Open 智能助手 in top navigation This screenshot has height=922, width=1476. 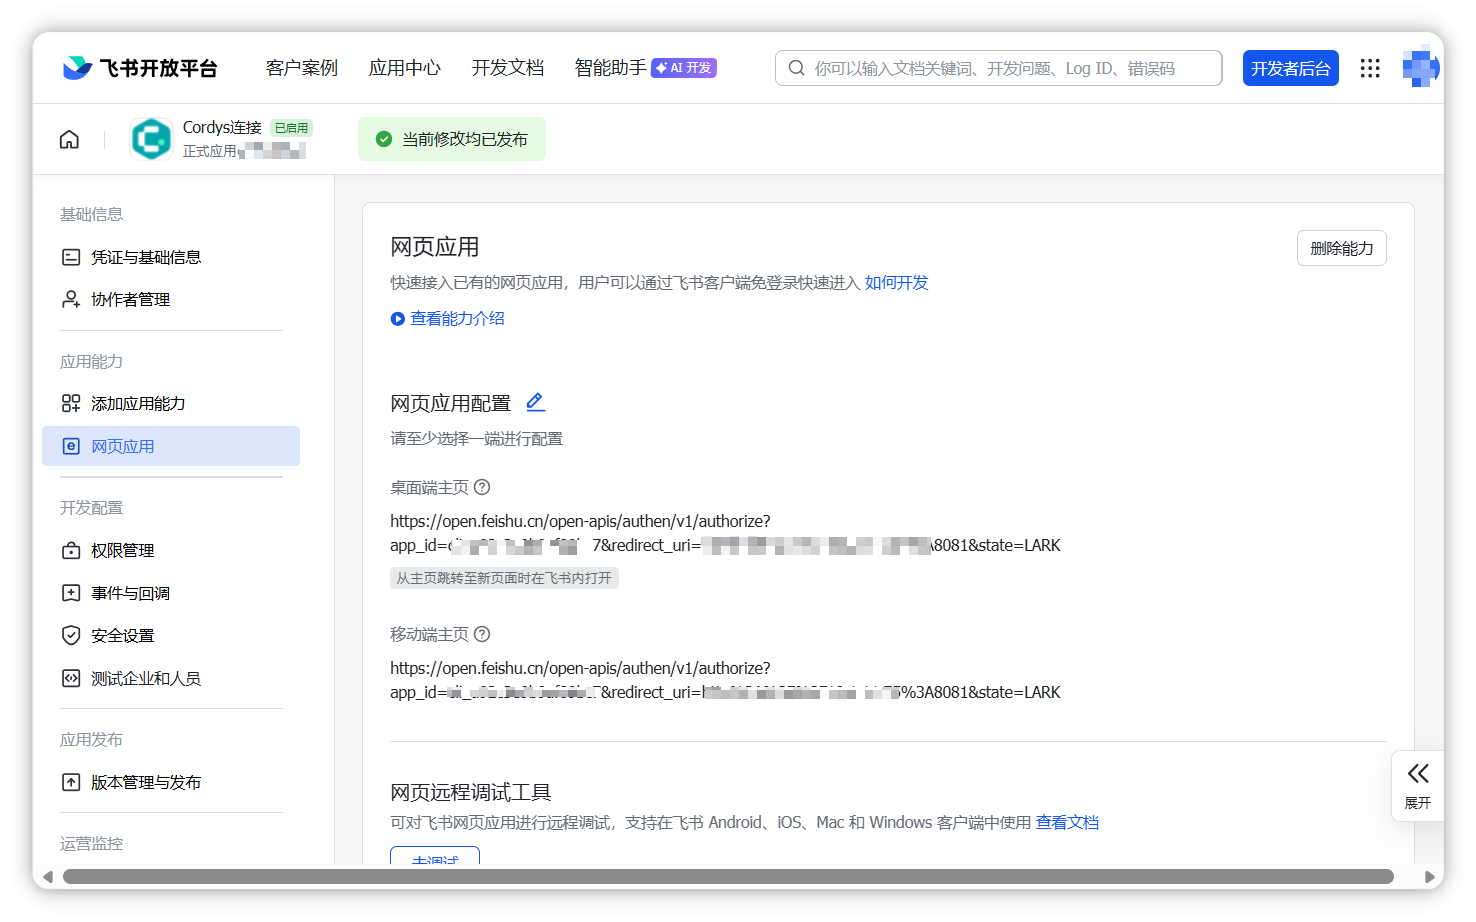[x=611, y=68]
